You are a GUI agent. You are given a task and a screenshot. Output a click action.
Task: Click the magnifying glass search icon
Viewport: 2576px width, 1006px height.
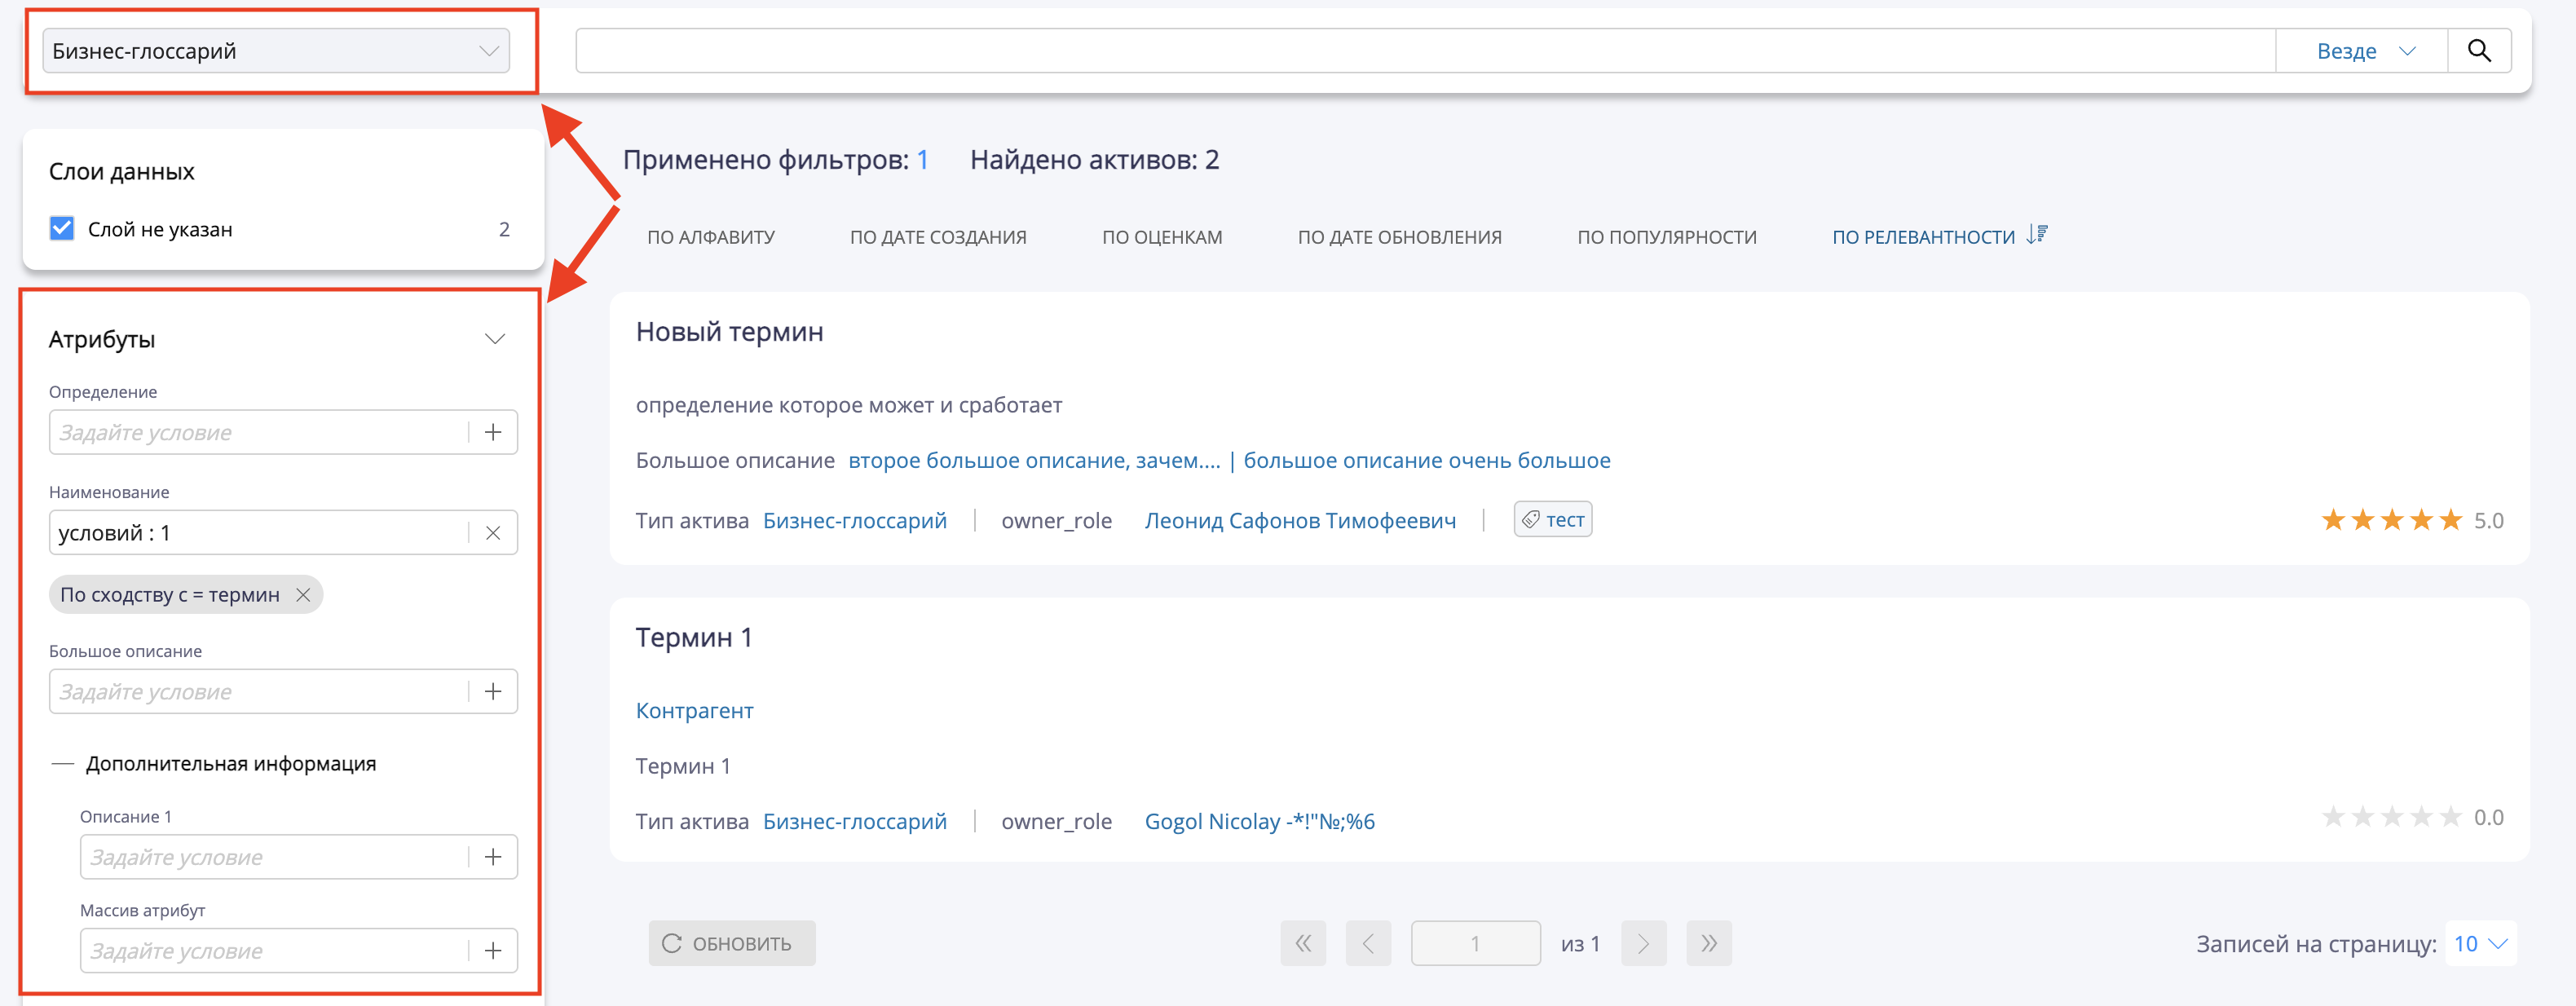(2478, 51)
